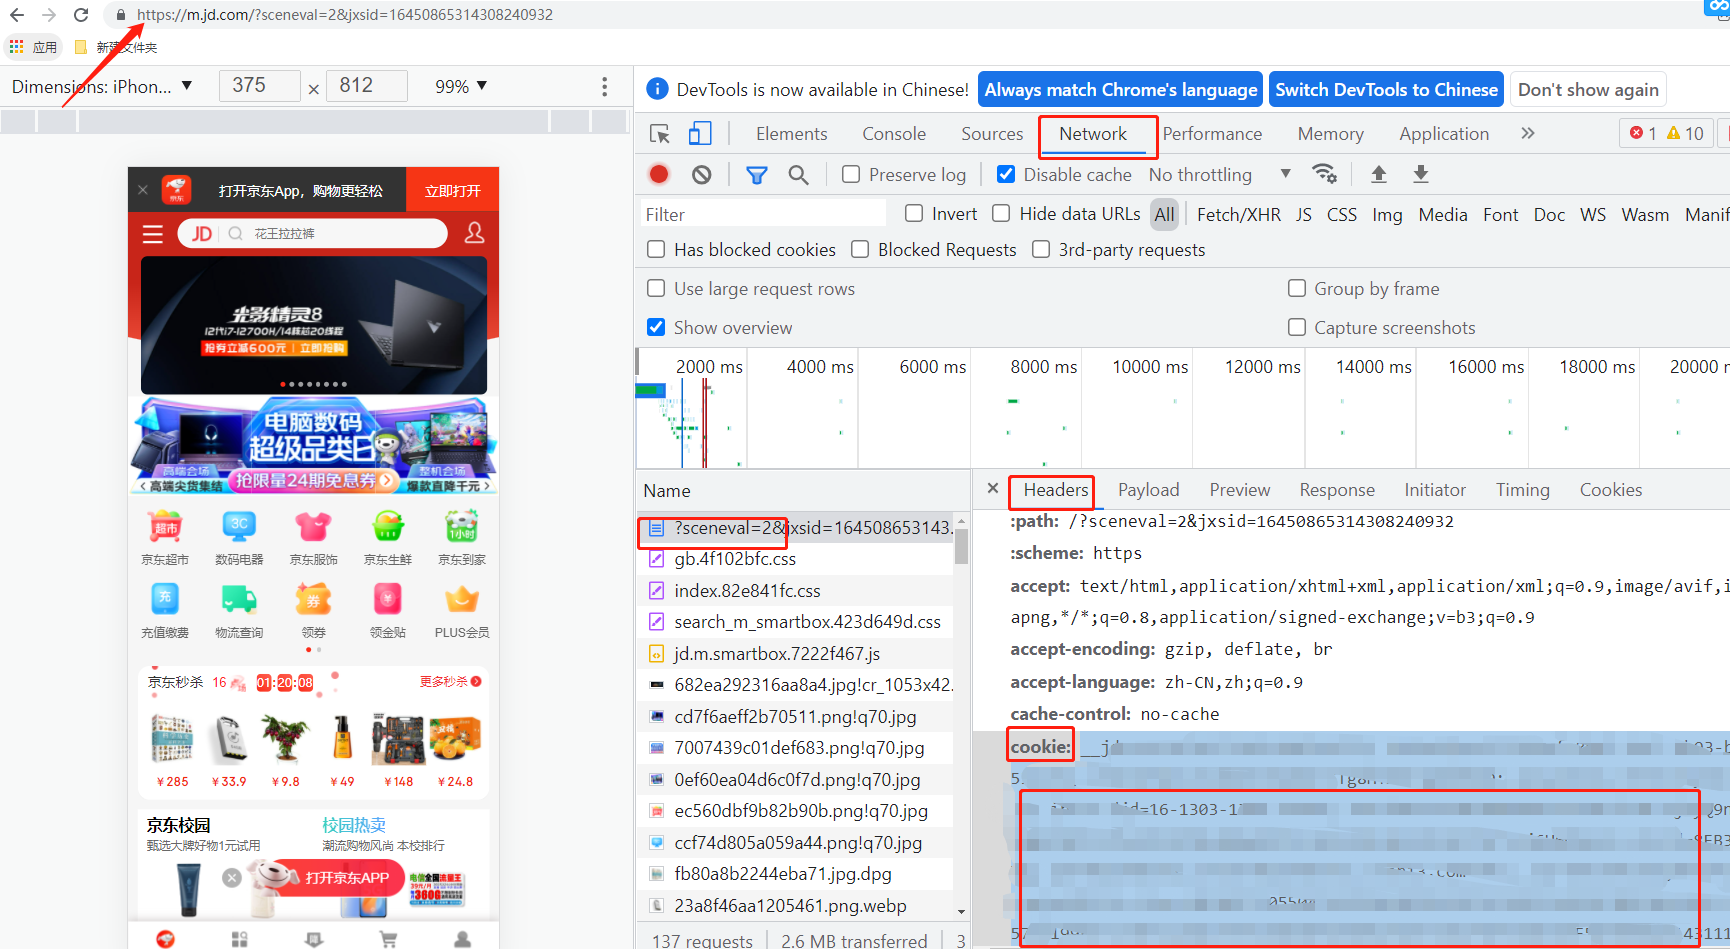This screenshot has width=1730, height=949.
Task: Clear the network log
Action: pyautogui.click(x=702, y=175)
